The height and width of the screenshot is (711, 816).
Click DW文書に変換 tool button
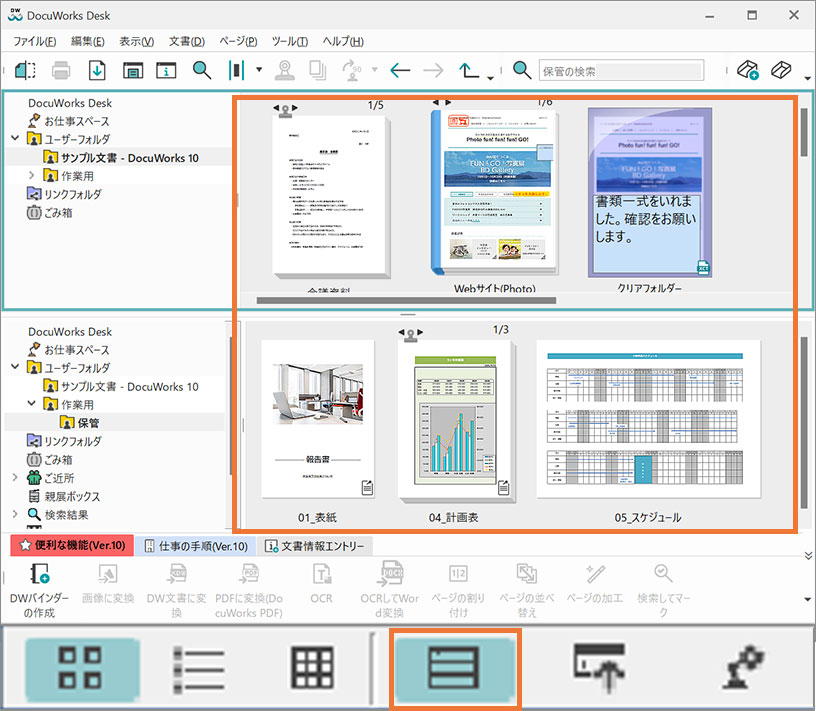(x=176, y=590)
